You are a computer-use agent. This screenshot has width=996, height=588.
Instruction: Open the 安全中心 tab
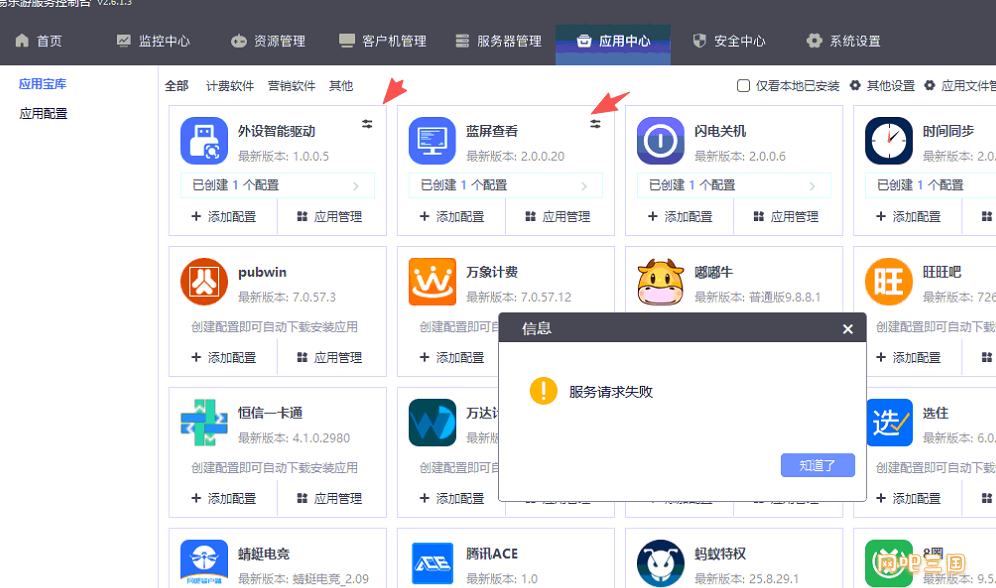(x=729, y=41)
